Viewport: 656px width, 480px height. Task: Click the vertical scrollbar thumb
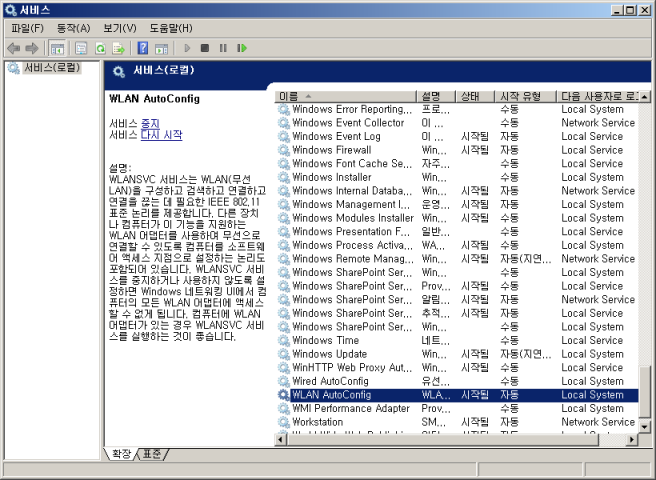(645, 393)
